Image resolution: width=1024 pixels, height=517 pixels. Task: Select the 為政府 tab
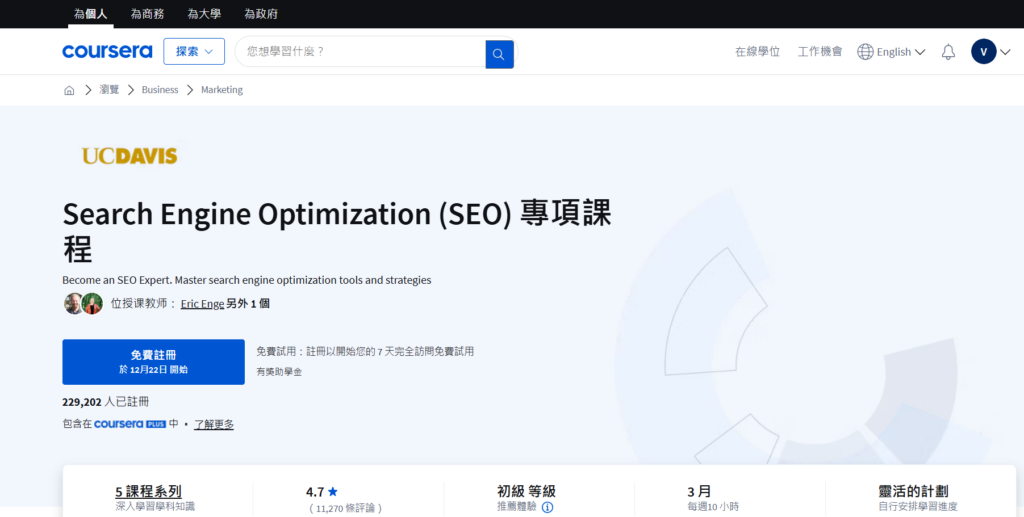[261, 14]
